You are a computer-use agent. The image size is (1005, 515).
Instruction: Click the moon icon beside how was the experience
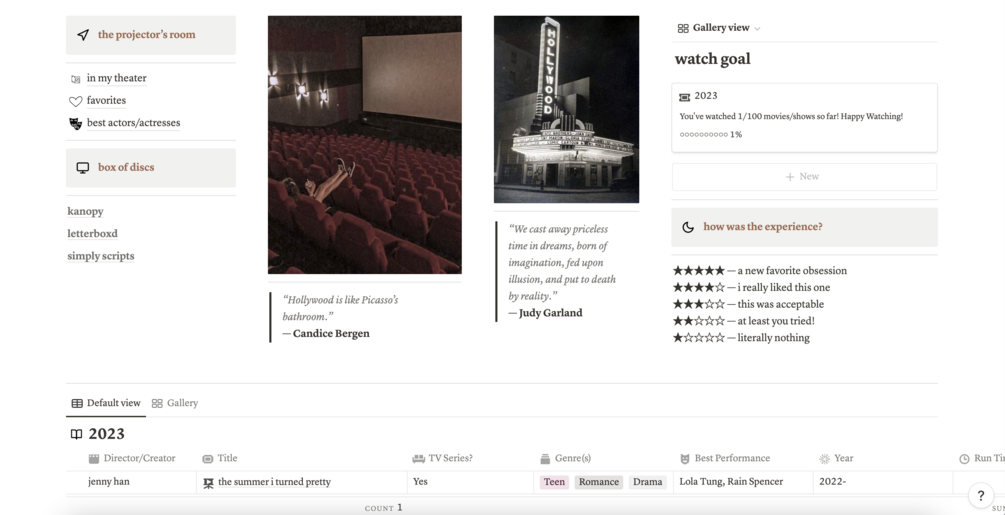coord(688,227)
